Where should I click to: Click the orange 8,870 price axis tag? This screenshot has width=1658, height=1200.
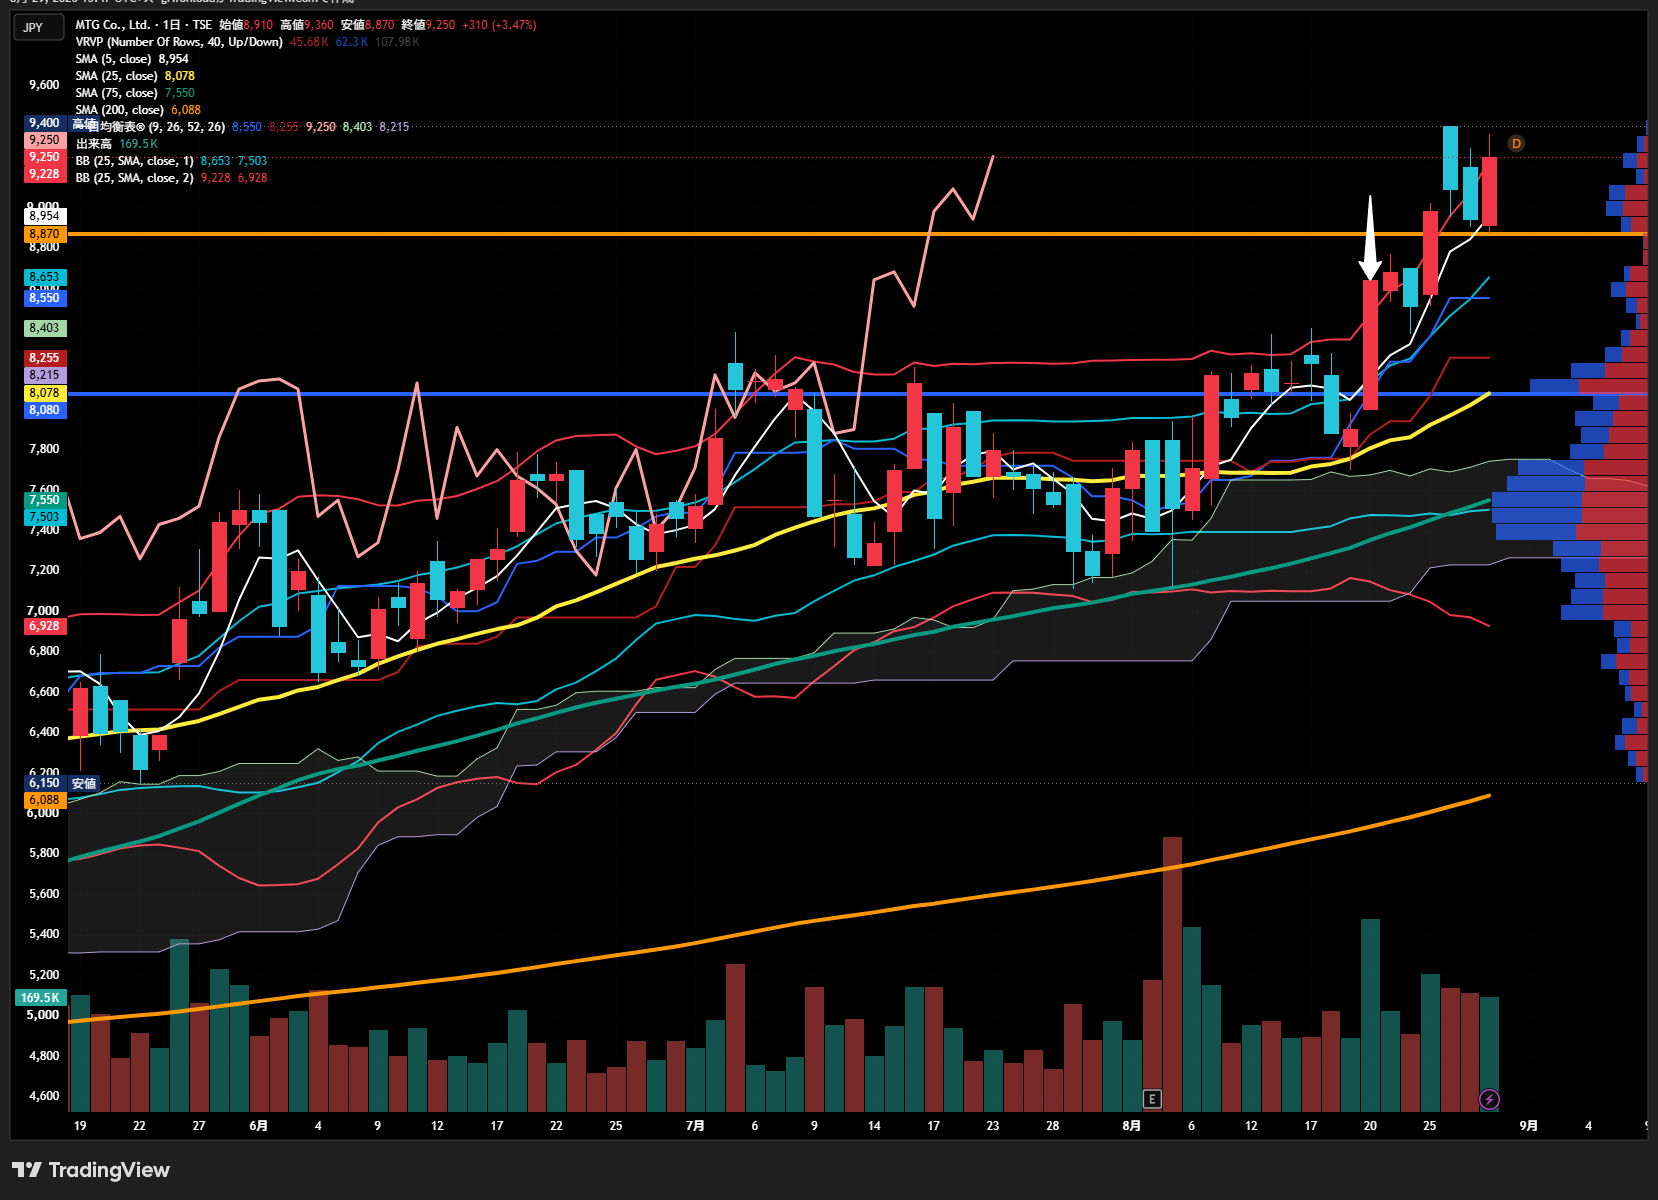click(x=45, y=234)
